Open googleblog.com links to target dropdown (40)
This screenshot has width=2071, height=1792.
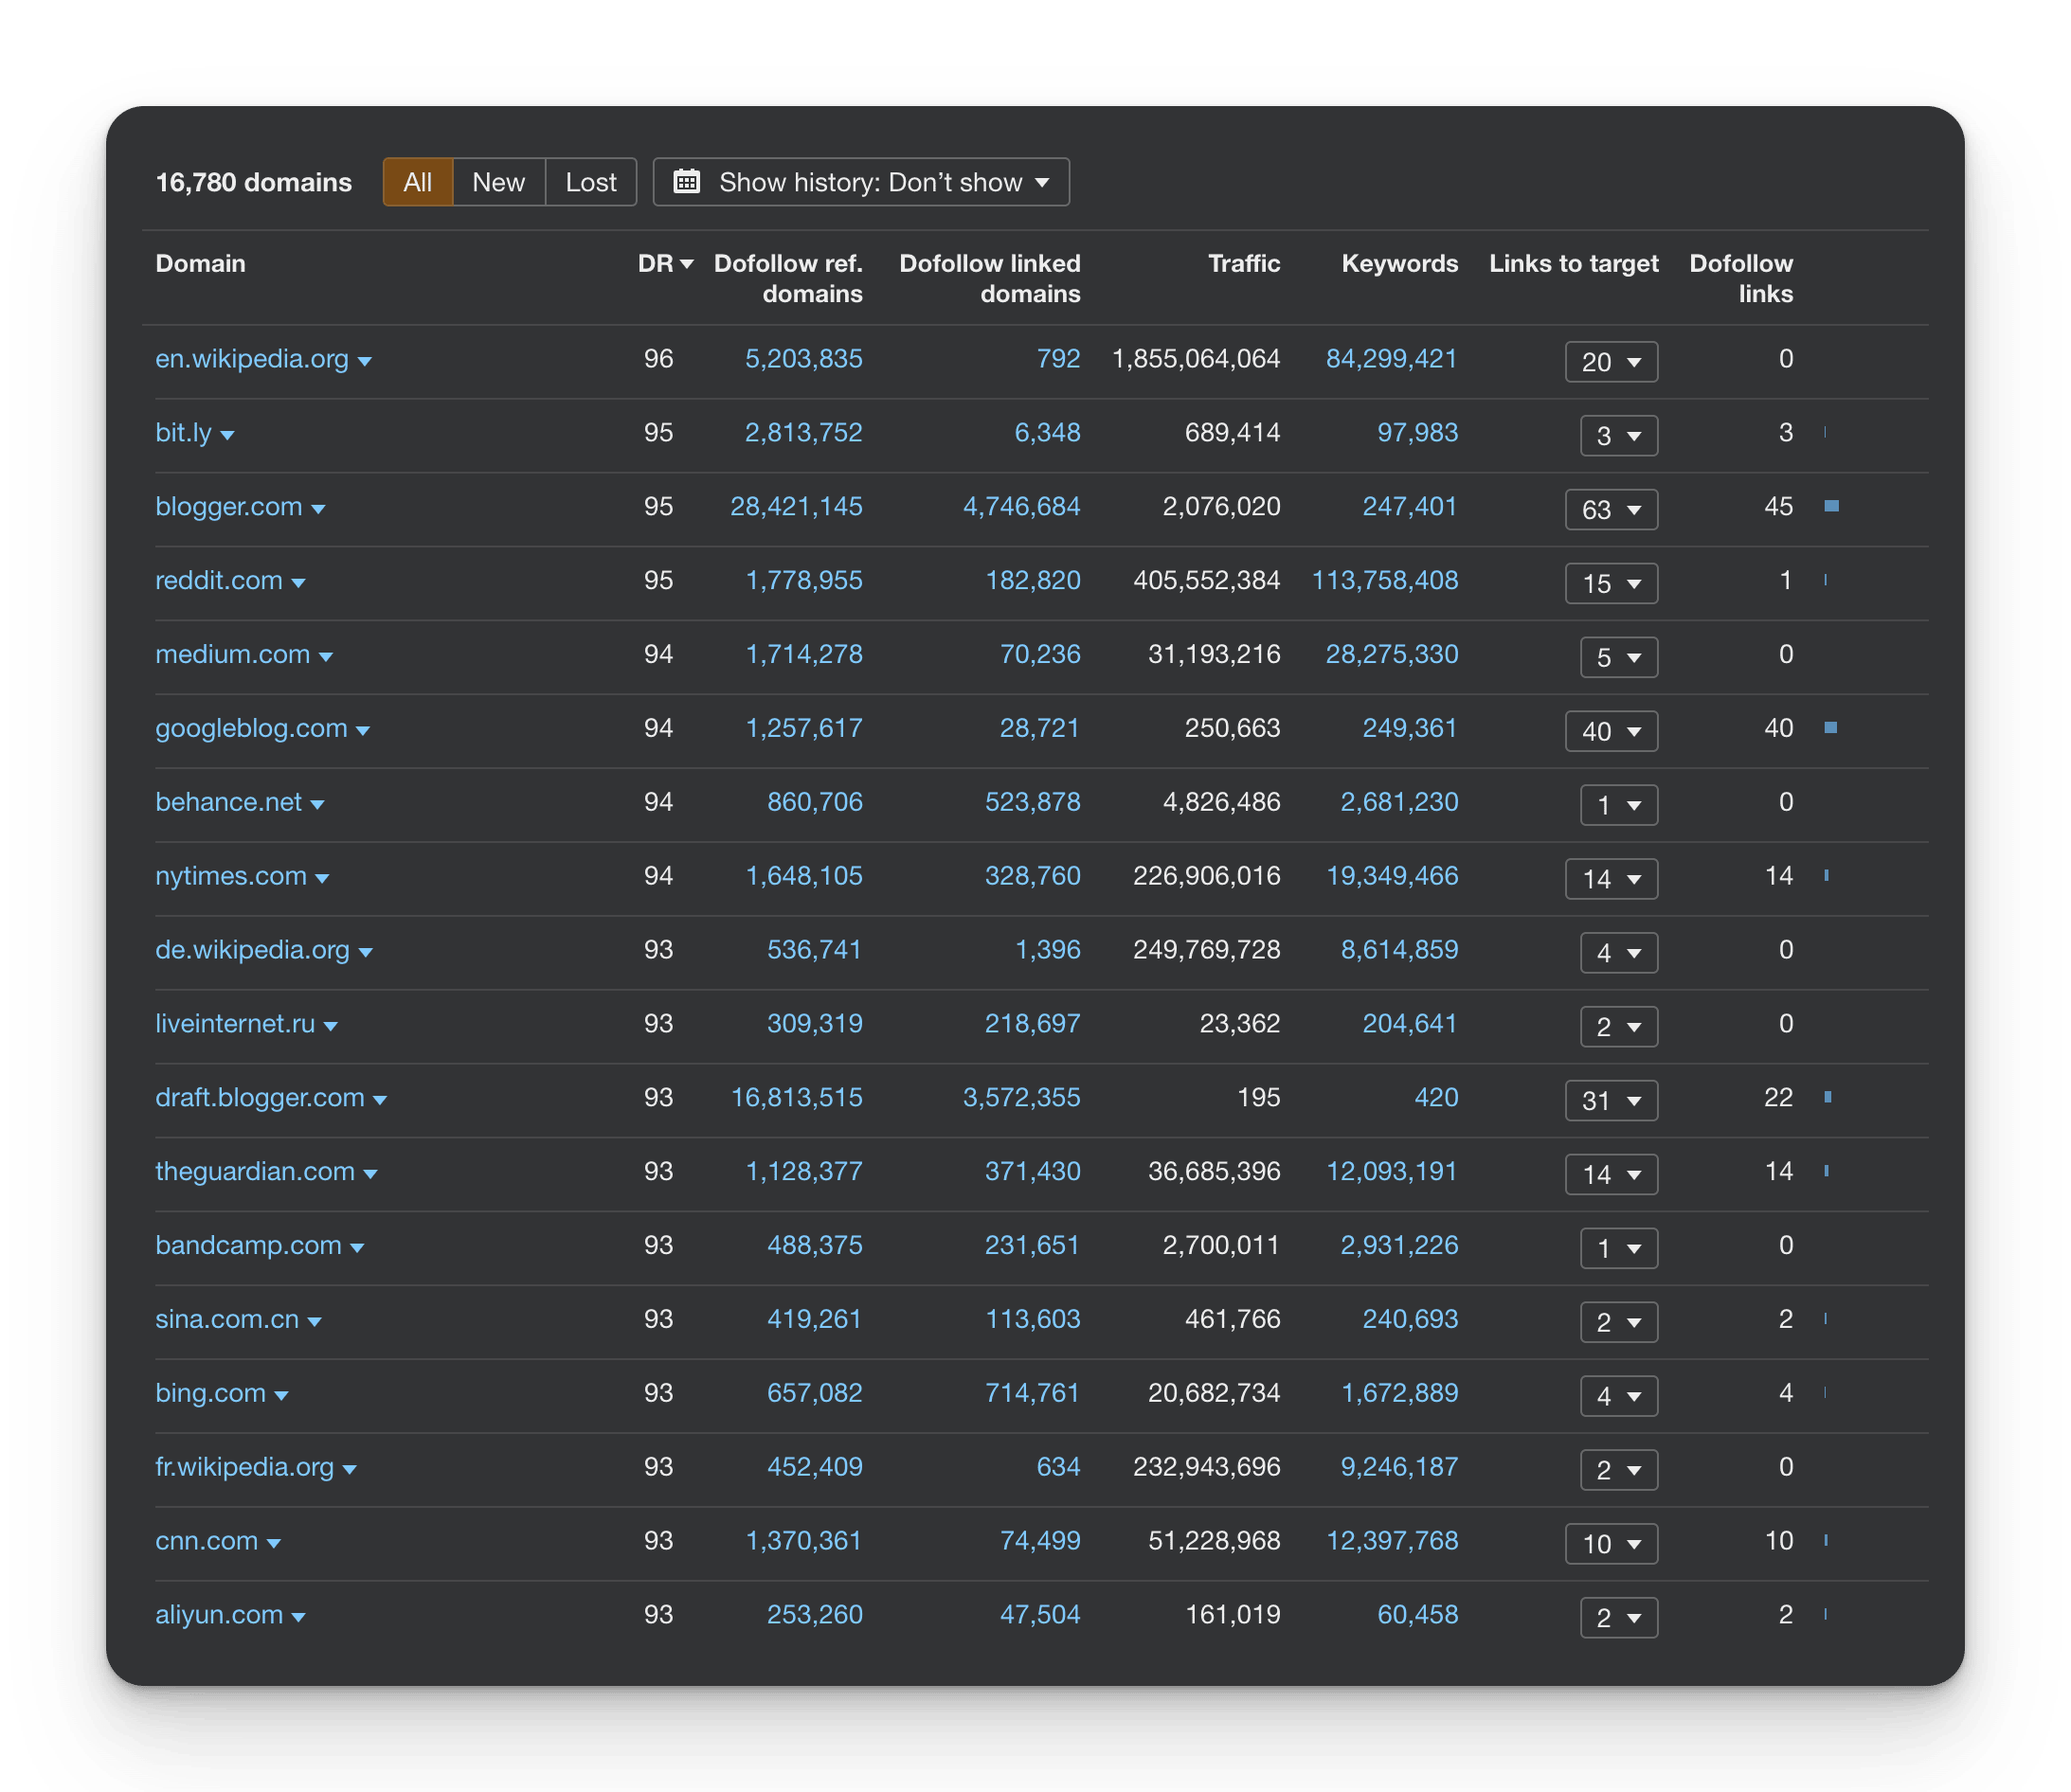(1611, 732)
